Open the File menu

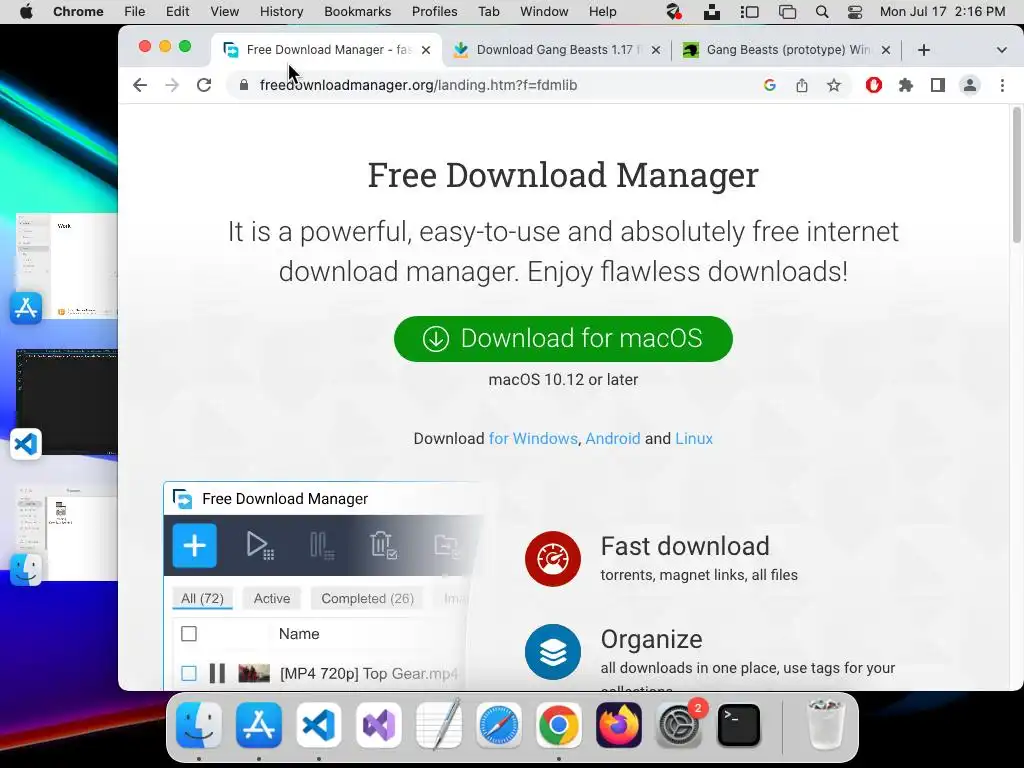point(135,12)
